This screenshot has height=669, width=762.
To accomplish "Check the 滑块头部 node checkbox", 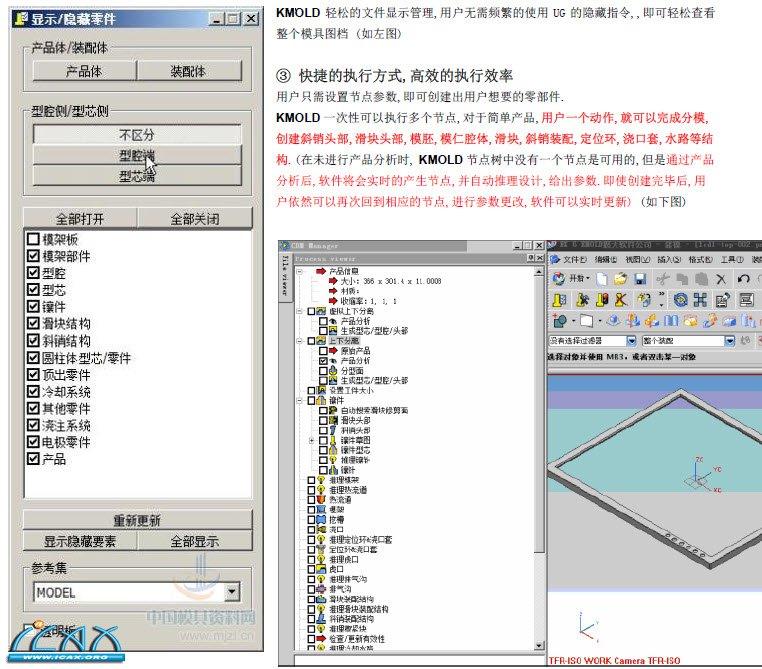I will (323, 420).
